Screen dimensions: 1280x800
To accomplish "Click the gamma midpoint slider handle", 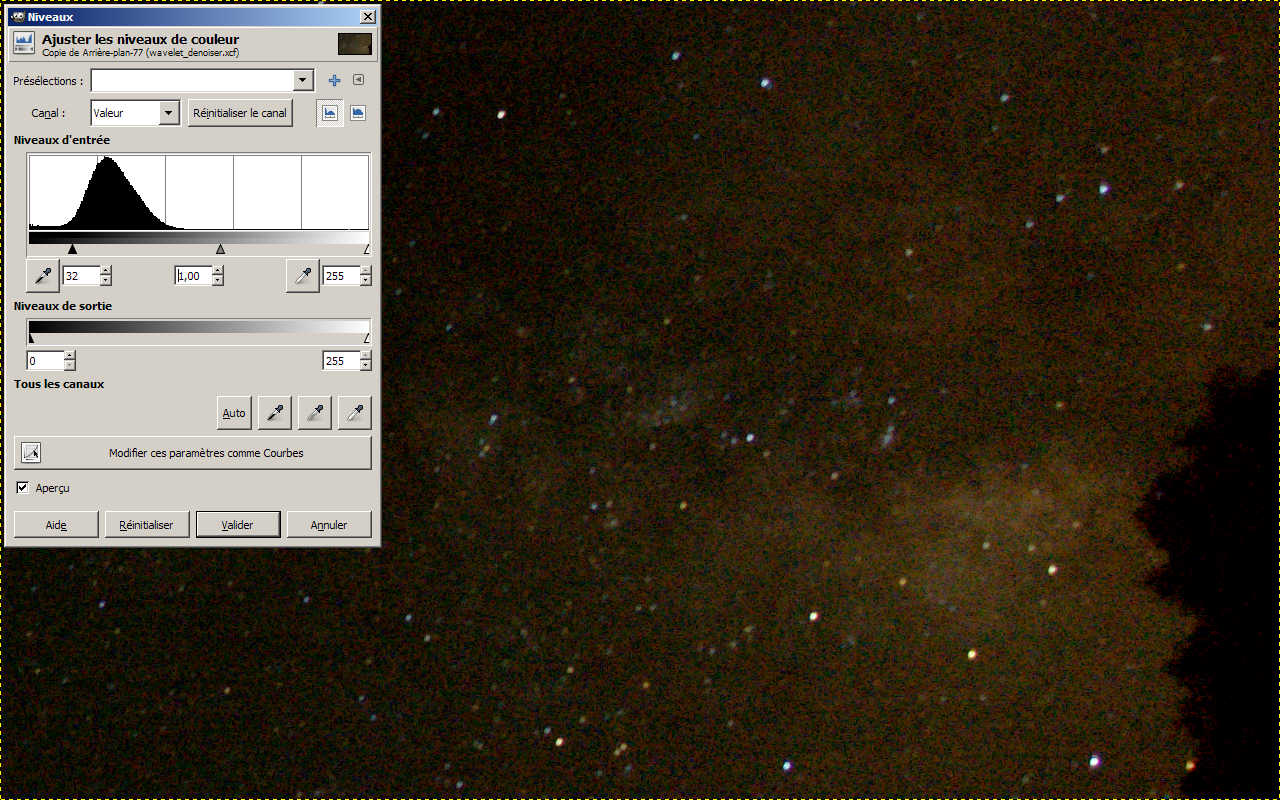I will point(220,249).
